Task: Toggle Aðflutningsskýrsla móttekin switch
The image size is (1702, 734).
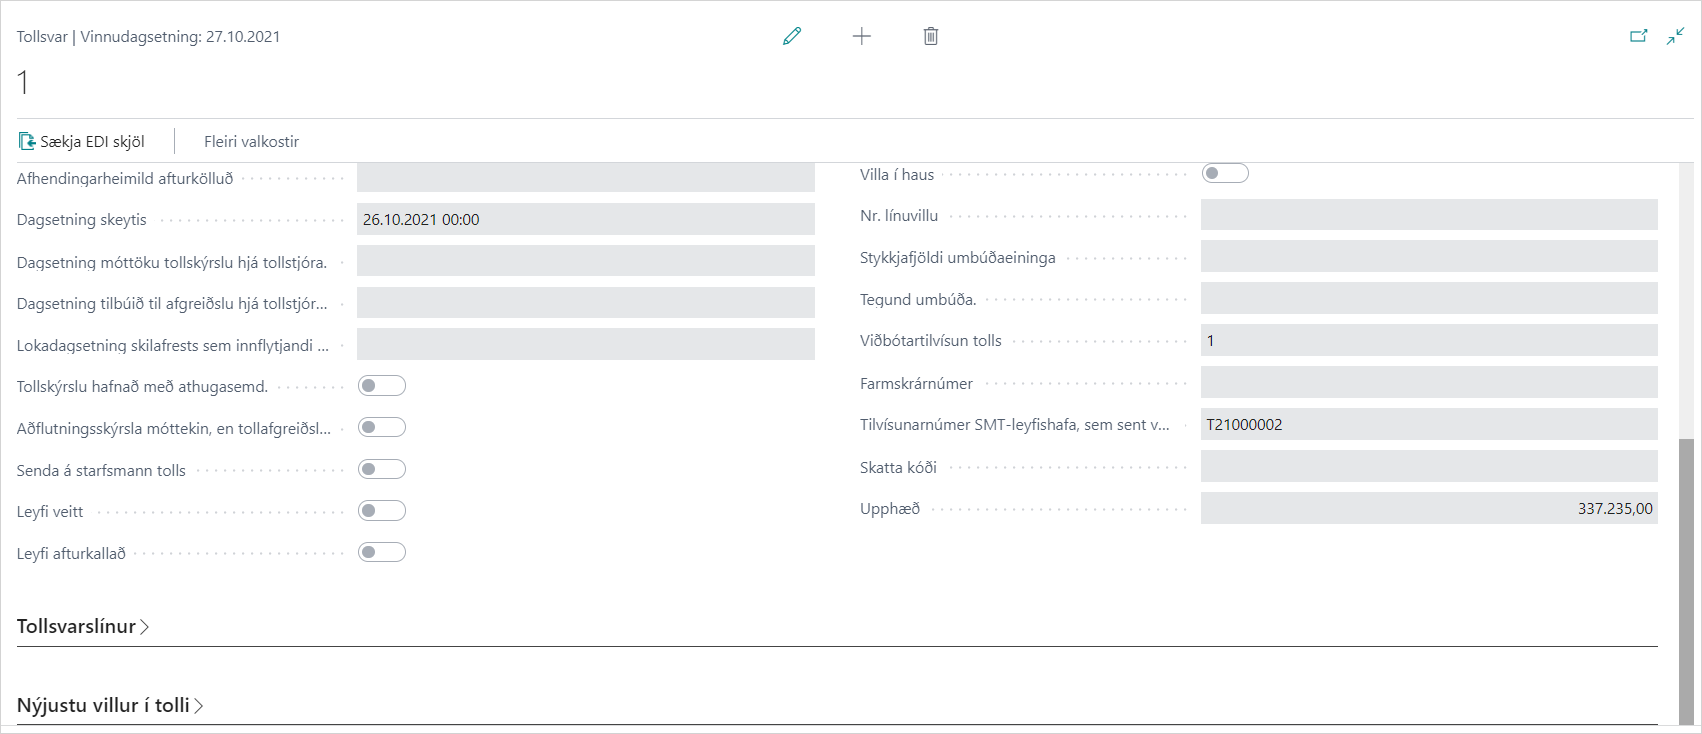Action: [381, 428]
